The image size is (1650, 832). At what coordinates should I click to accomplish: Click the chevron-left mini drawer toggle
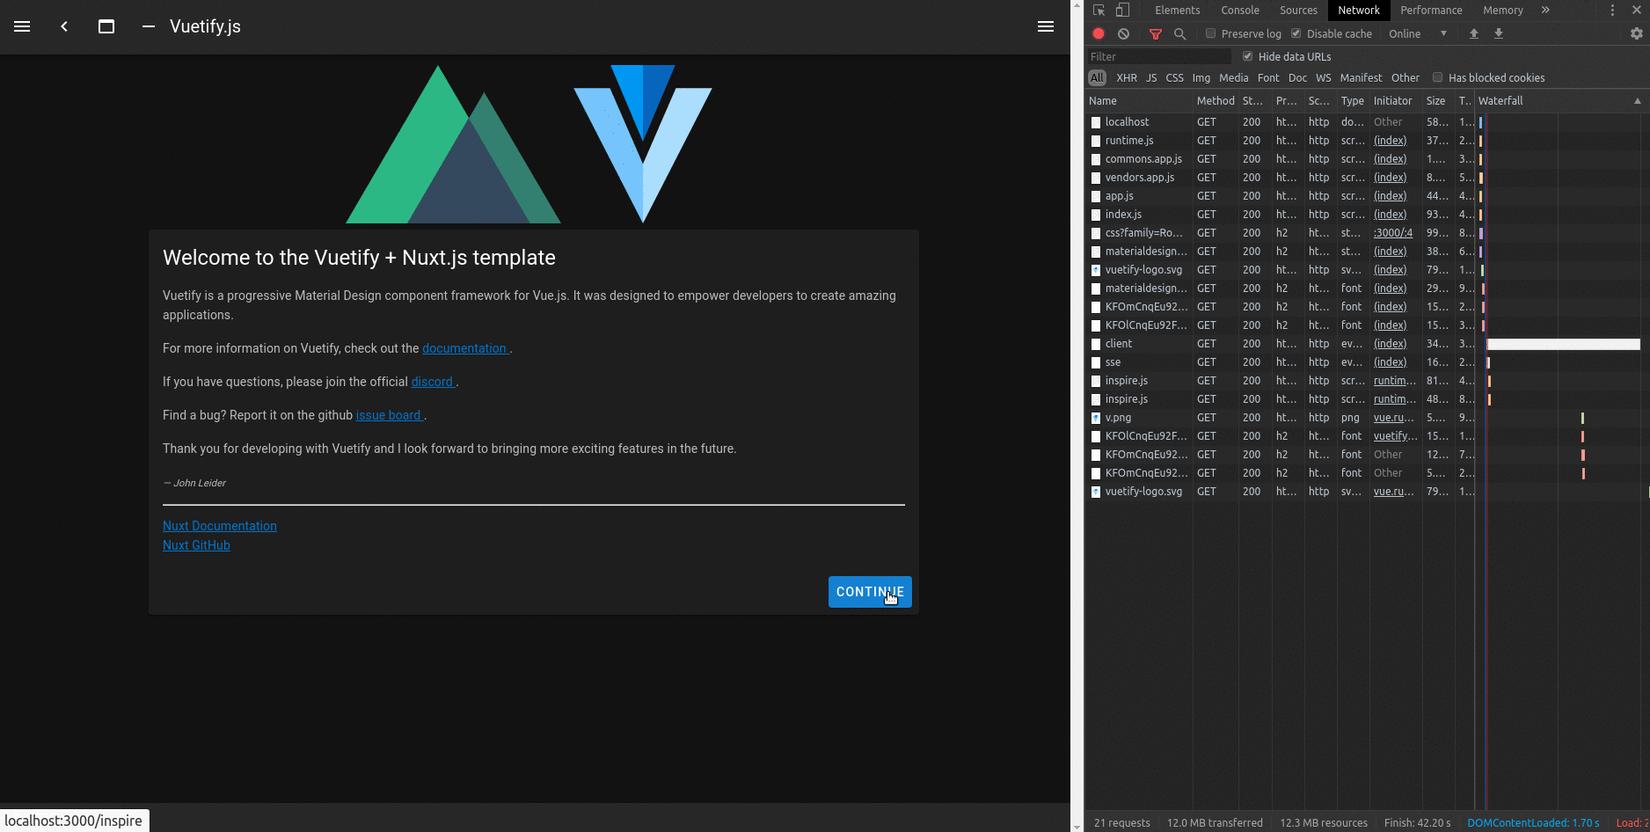tap(64, 27)
